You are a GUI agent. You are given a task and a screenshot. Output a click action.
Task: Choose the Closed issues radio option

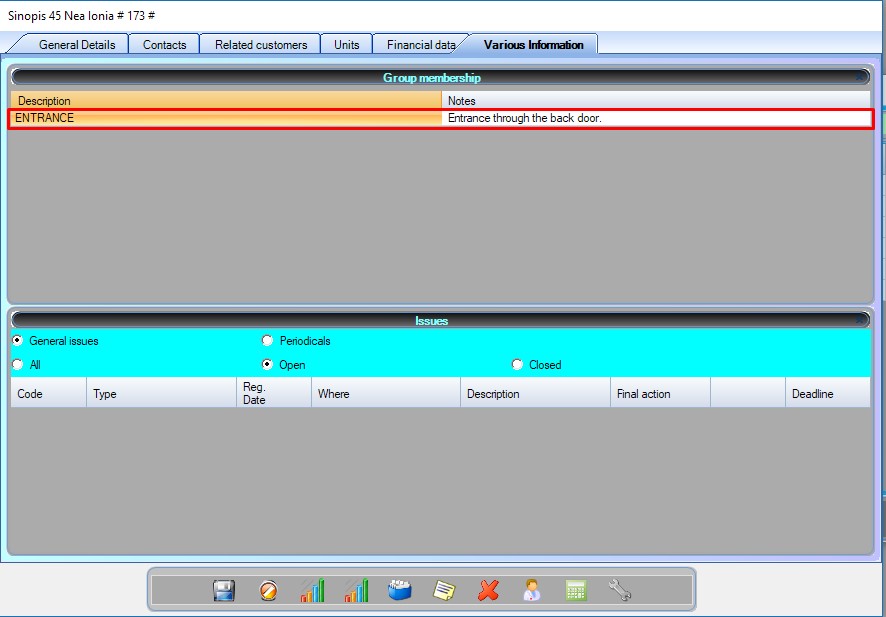(x=517, y=365)
